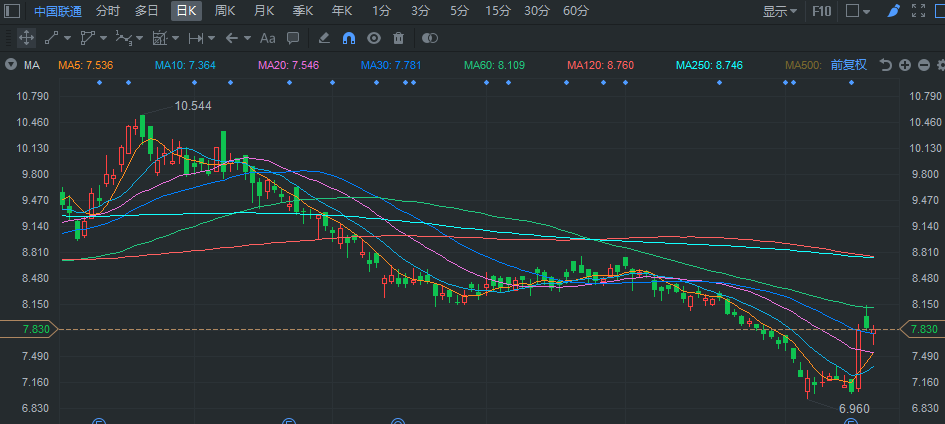
Task: Select the wave pattern drawing tool
Action: point(124,38)
